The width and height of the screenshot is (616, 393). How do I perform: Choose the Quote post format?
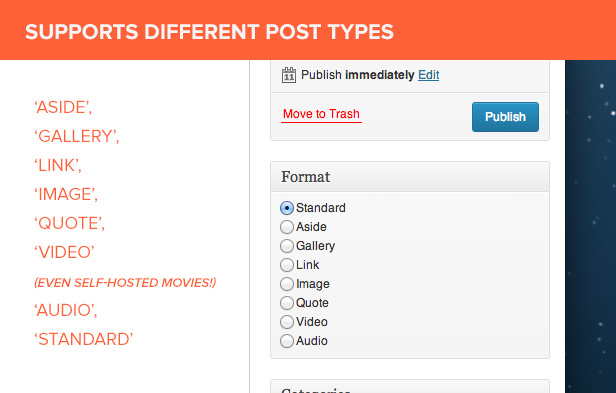click(287, 303)
